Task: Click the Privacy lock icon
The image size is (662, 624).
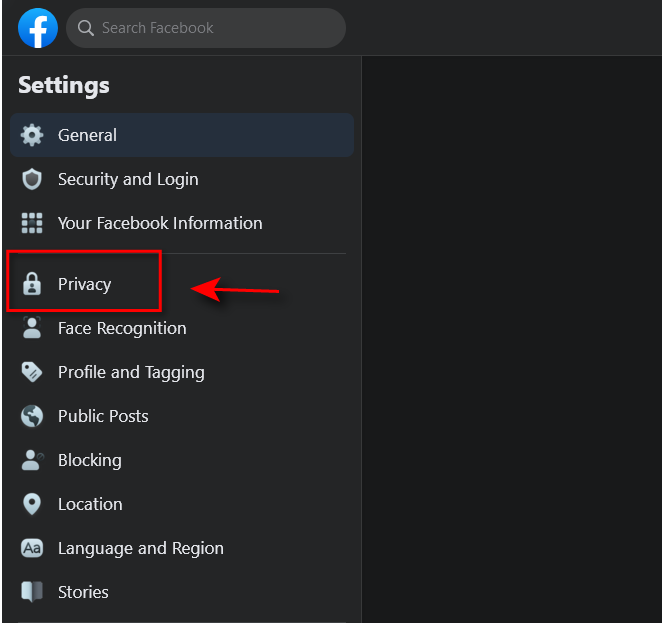Action: (32, 284)
